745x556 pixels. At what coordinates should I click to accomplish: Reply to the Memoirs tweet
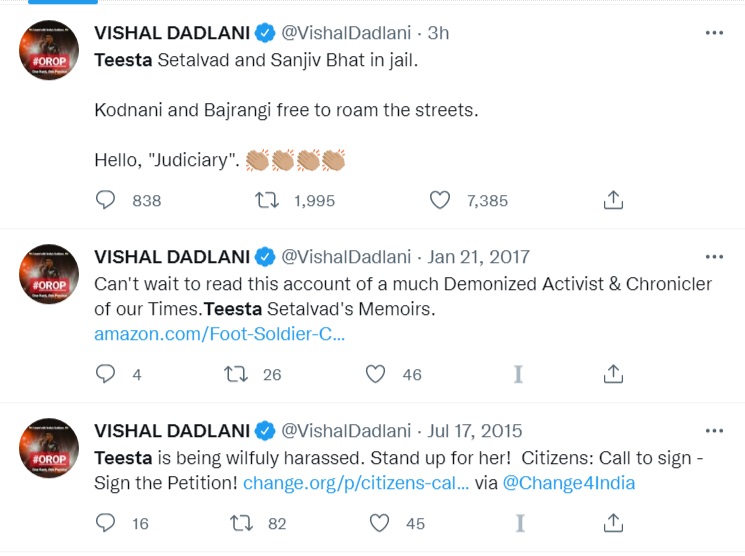click(x=106, y=374)
